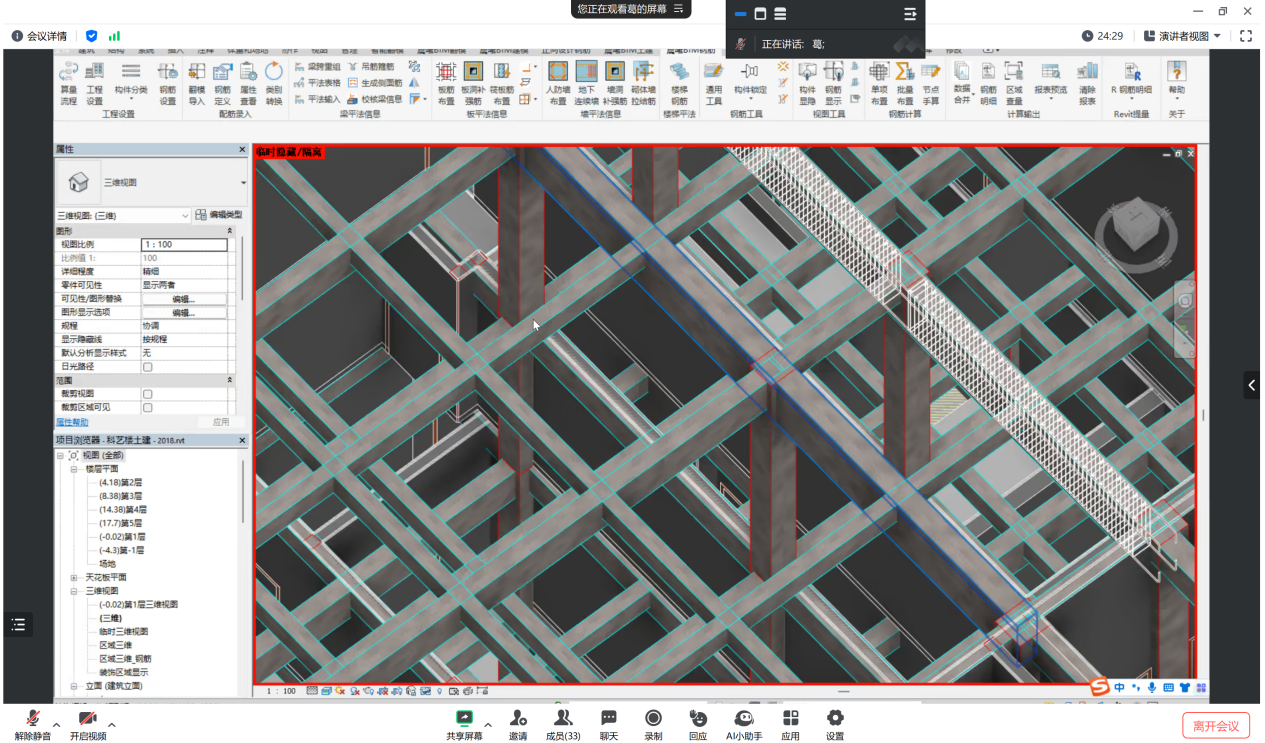Collapse the 楼层平面 tree node

[74, 469]
